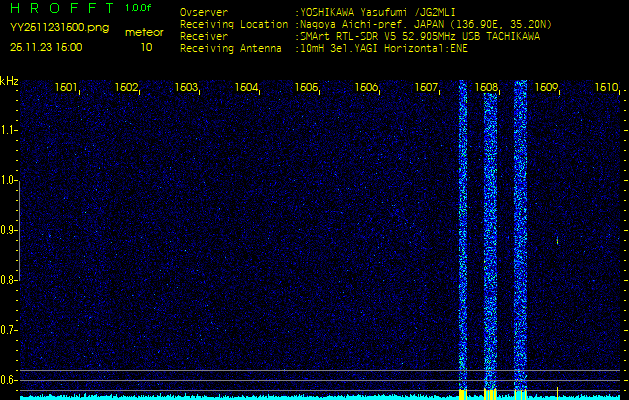
Task: Click the 1.00f version label
Action: click(139, 8)
